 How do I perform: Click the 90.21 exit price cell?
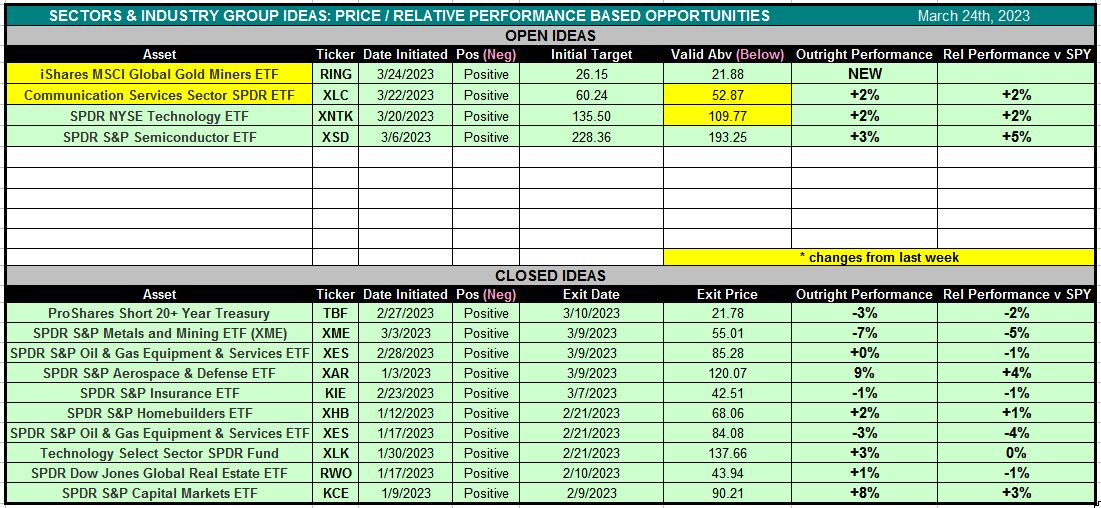pos(727,493)
